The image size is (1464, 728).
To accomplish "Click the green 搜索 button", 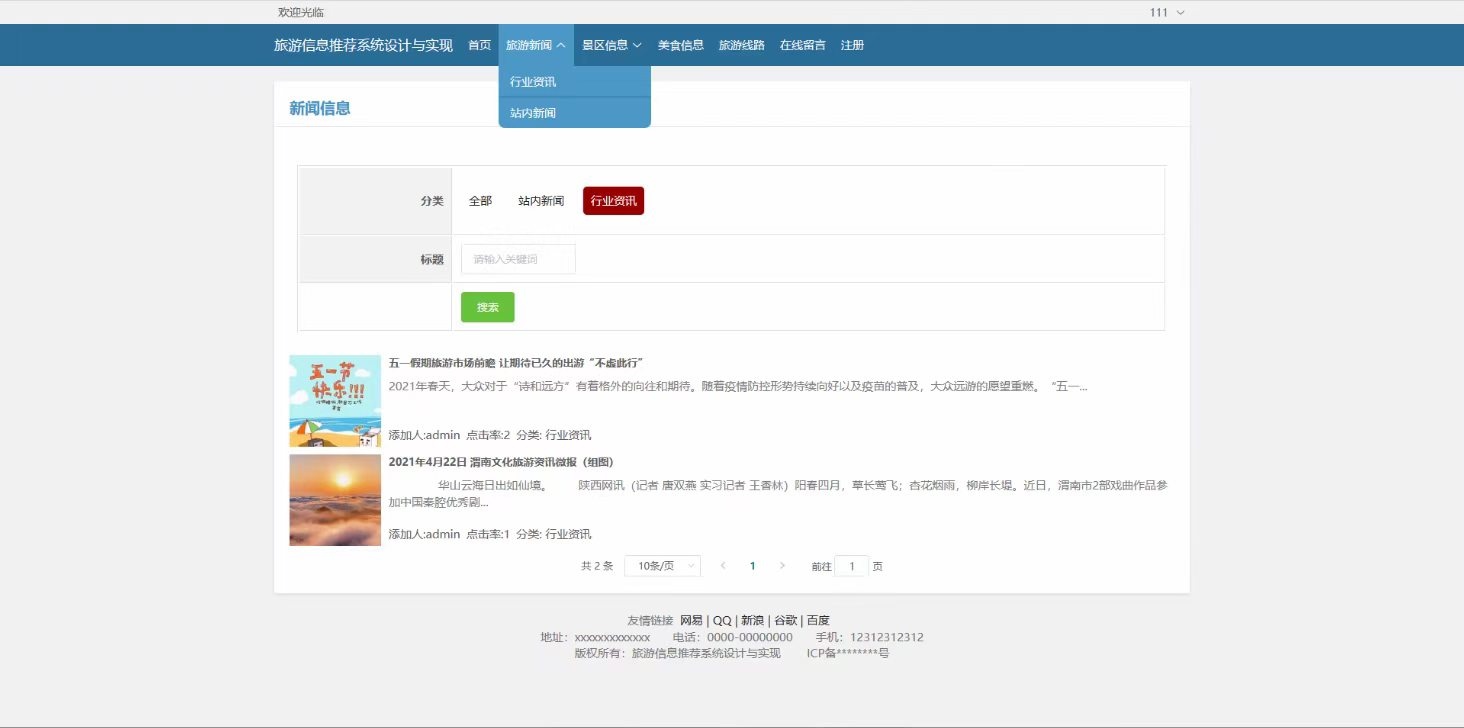I will coord(488,307).
